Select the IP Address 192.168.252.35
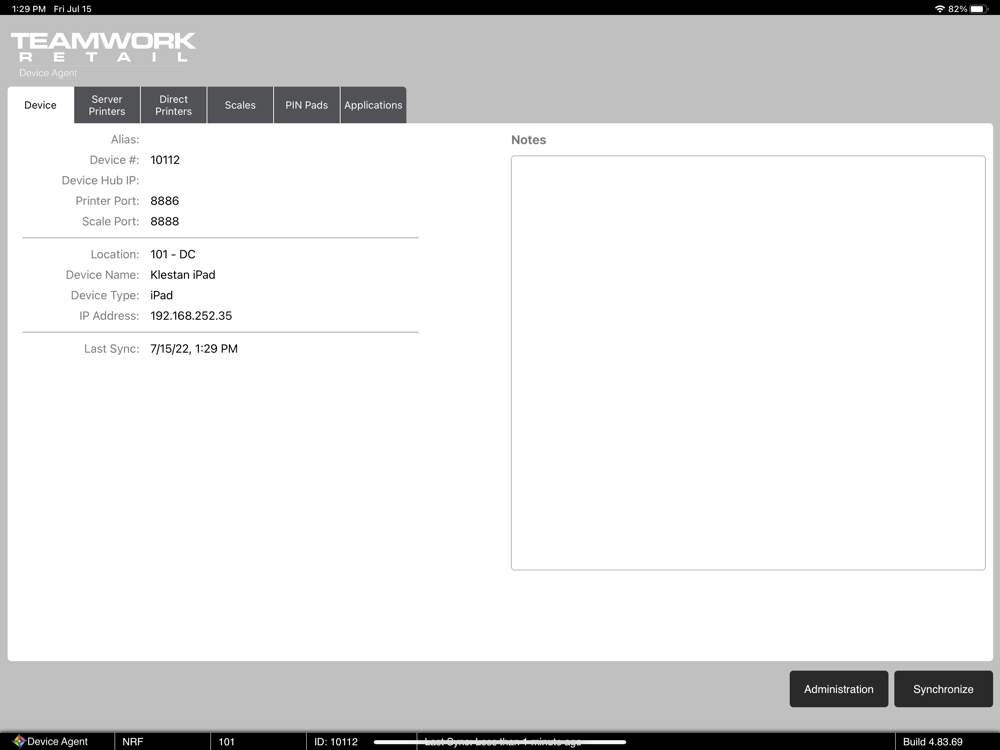1000x750 pixels. pos(191,316)
